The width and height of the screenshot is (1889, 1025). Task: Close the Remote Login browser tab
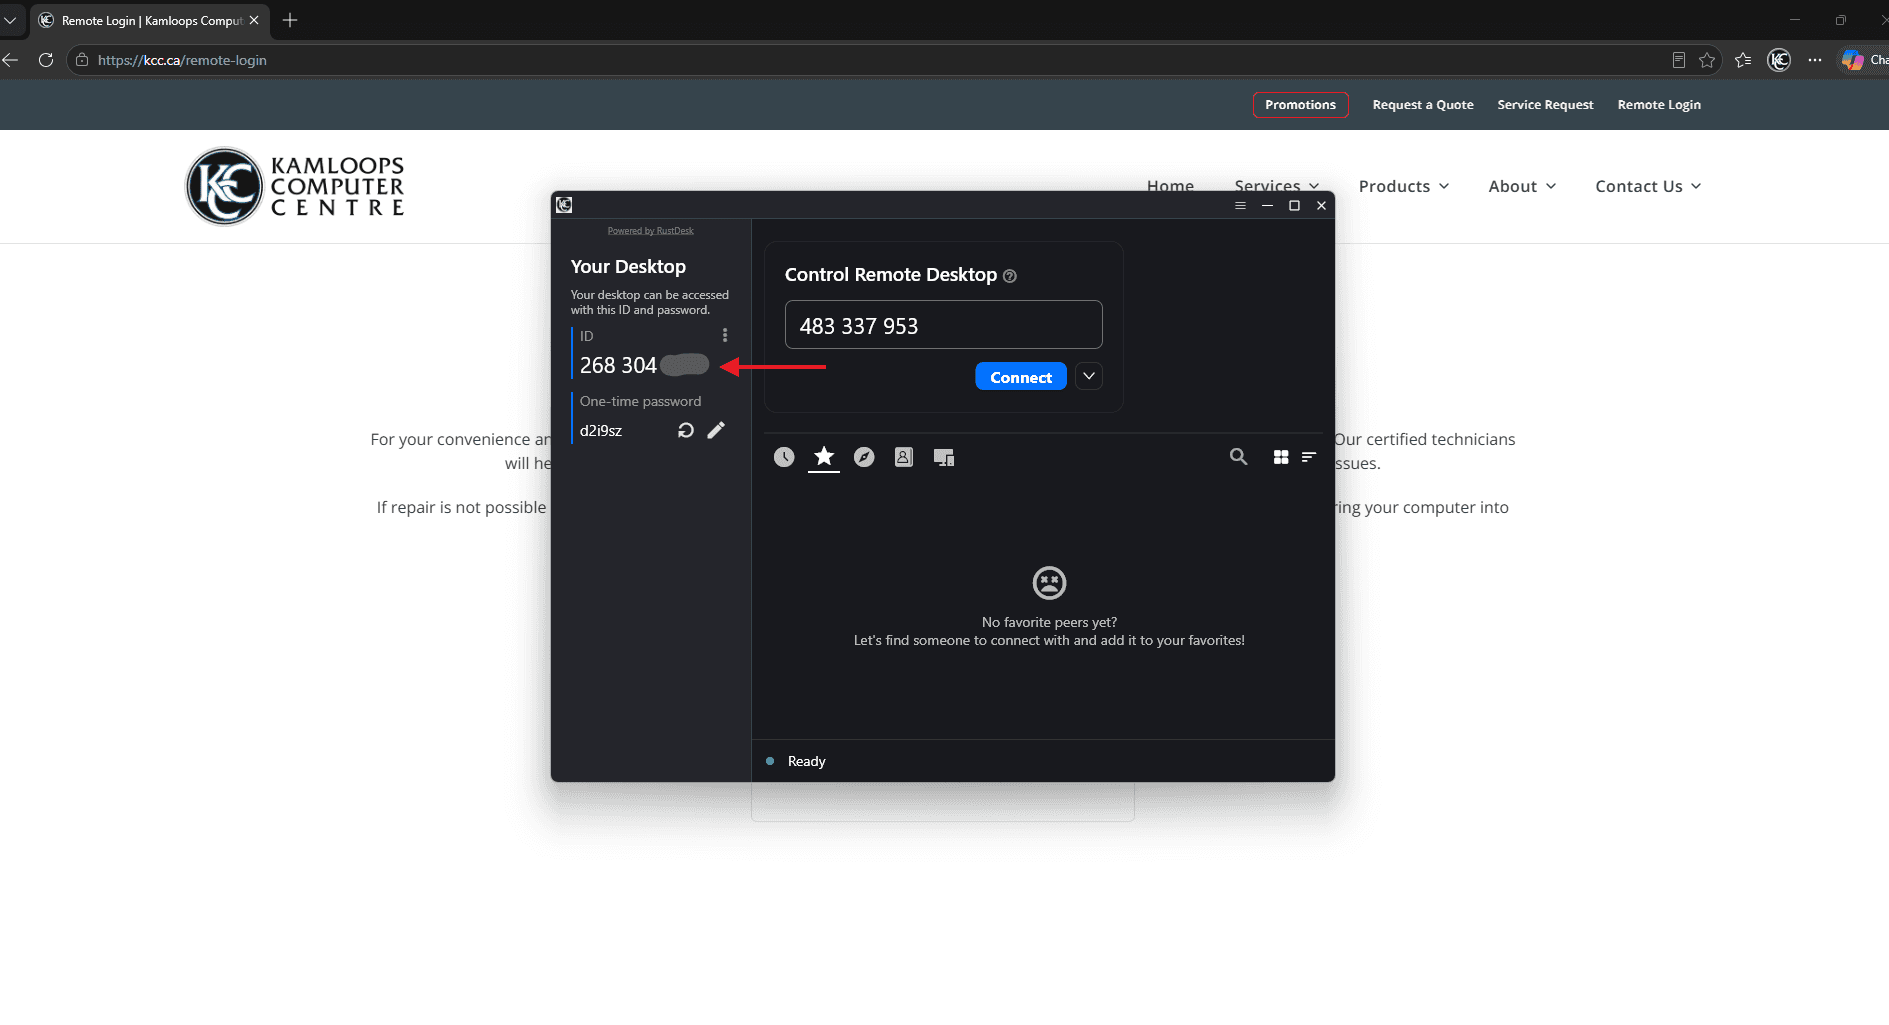(x=254, y=20)
